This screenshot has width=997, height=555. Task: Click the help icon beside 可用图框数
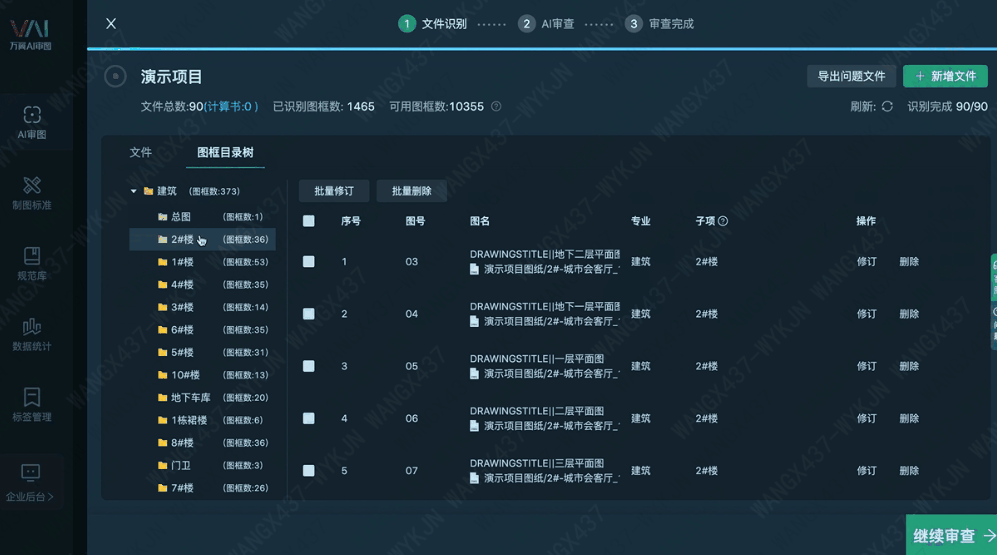(496, 107)
